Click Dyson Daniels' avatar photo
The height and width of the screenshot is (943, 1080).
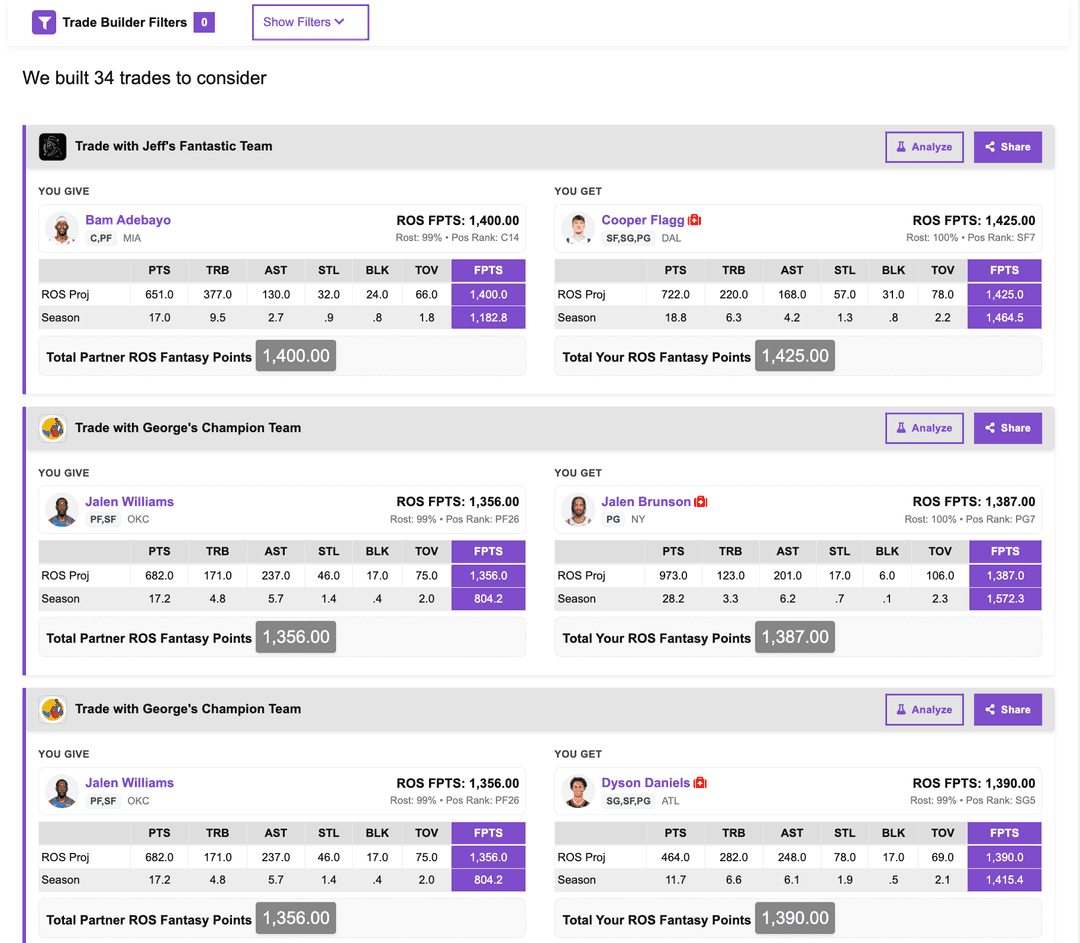[578, 791]
